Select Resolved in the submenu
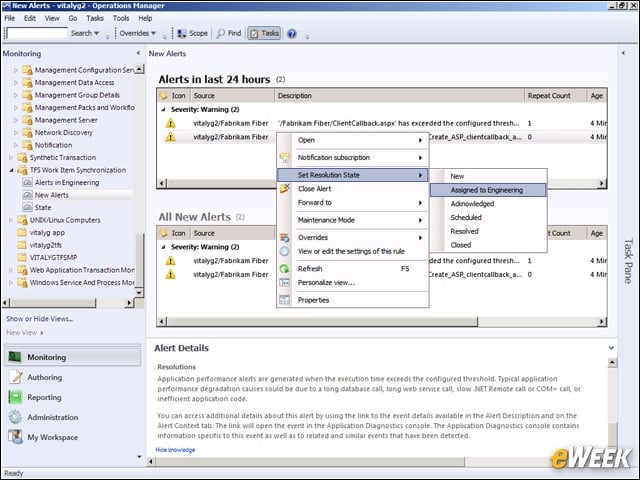The image size is (640, 480). coord(464,231)
